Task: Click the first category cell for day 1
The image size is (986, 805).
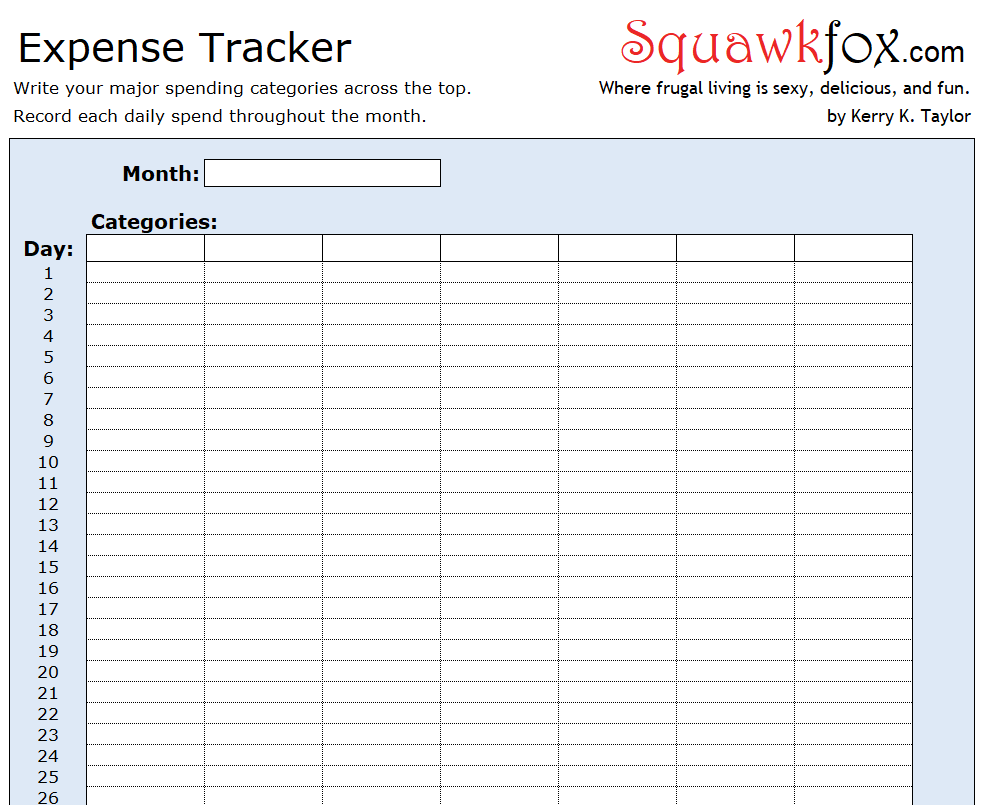Action: tap(145, 272)
